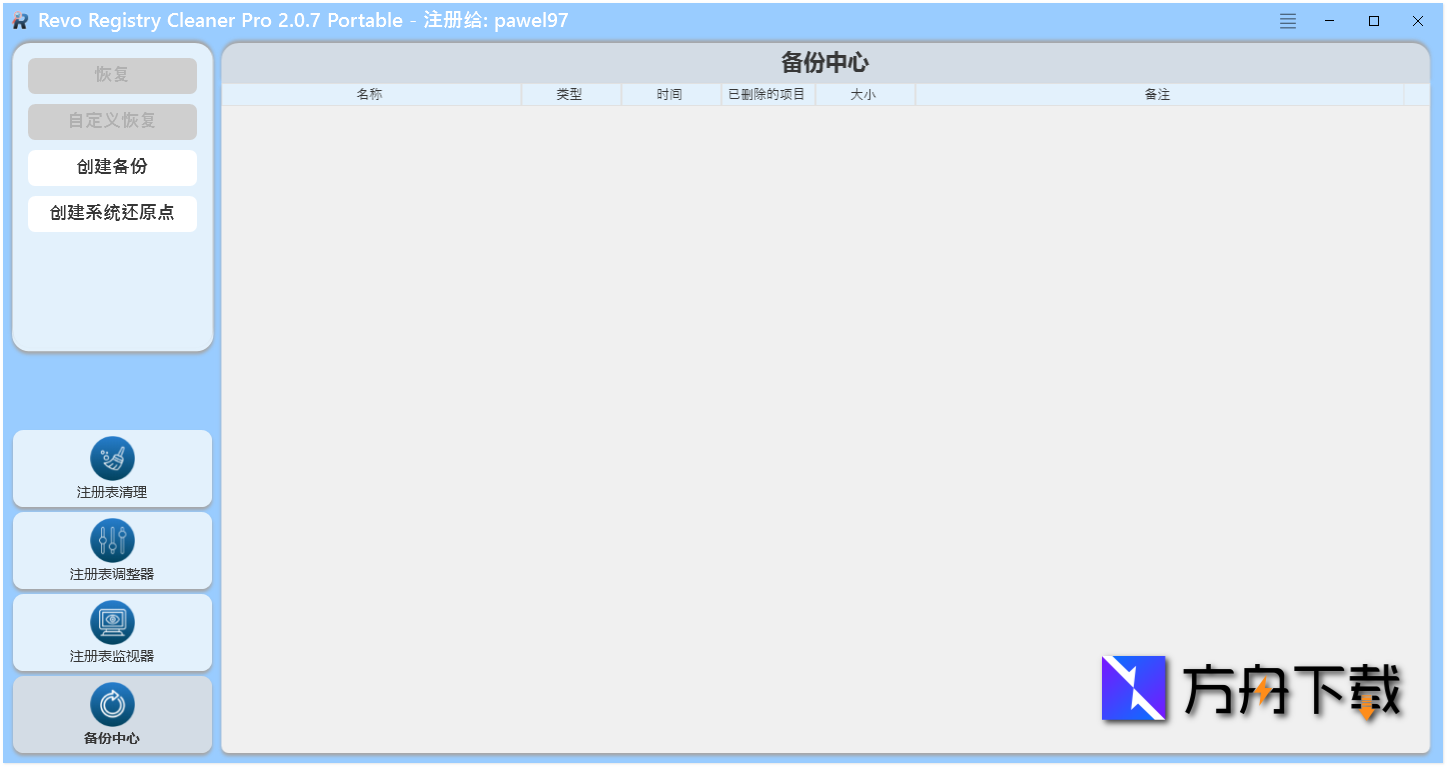This screenshot has width=1447, height=767.
Task: Select the 备份中心 sidebar tab
Action: 112,714
